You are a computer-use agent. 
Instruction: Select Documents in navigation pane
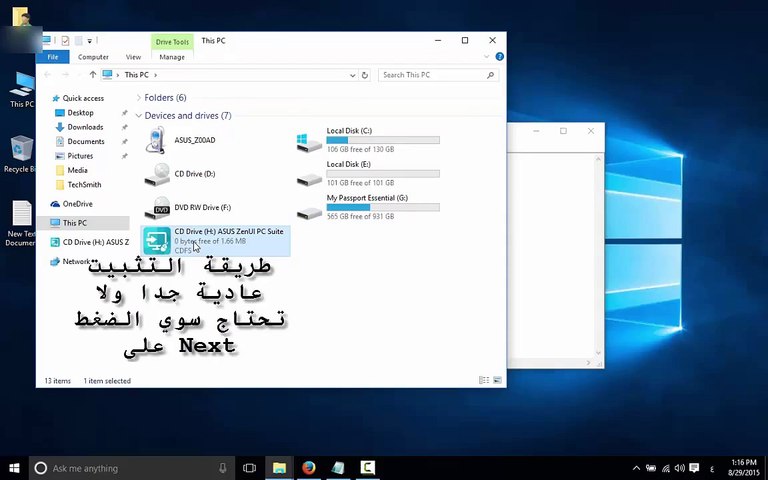[86, 142]
